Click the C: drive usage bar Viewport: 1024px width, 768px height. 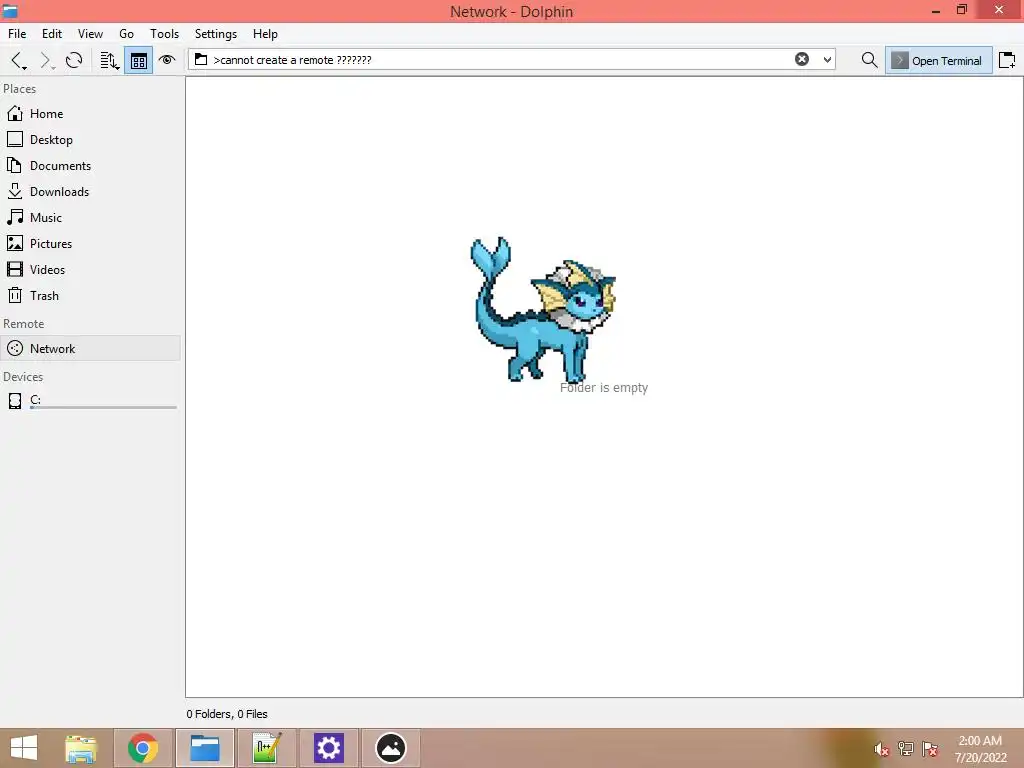tap(103, 408)
